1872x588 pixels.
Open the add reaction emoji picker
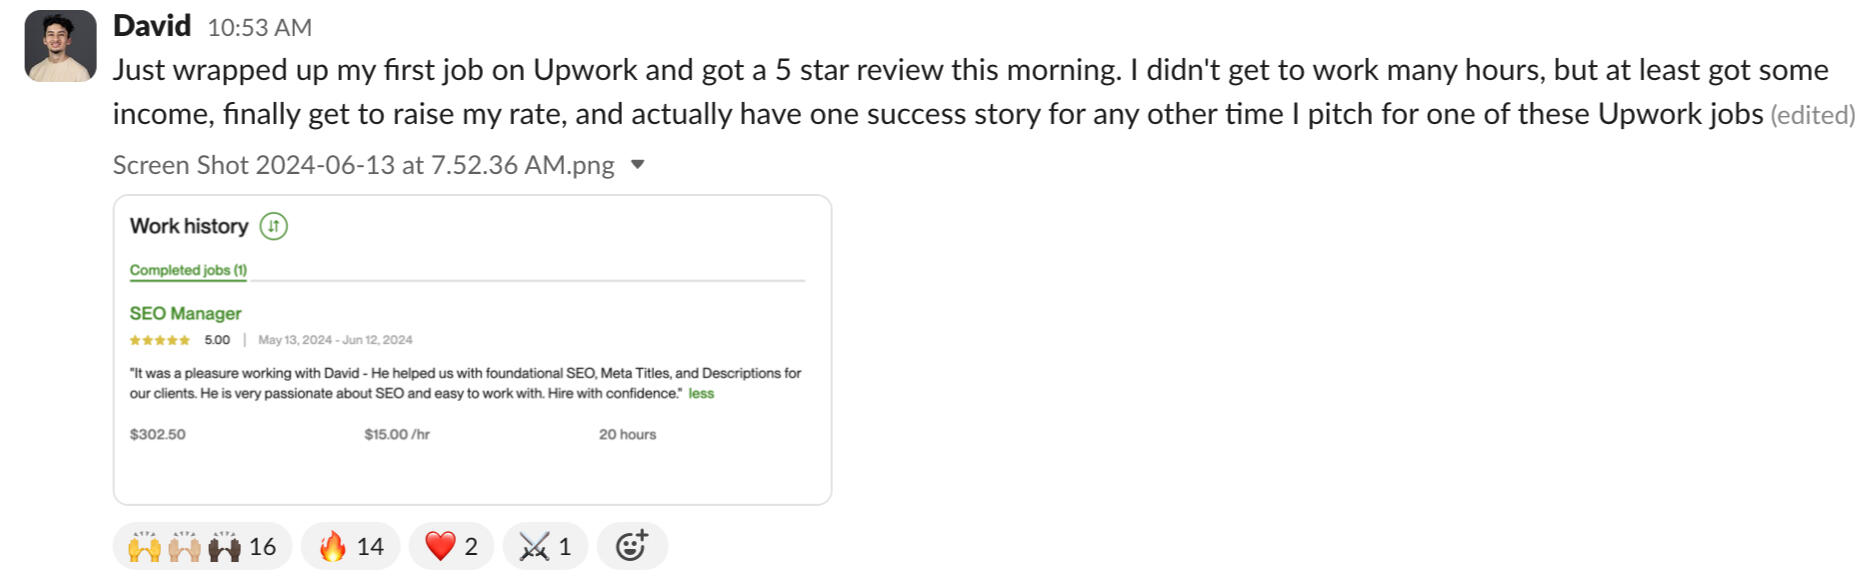click(631, 546)
